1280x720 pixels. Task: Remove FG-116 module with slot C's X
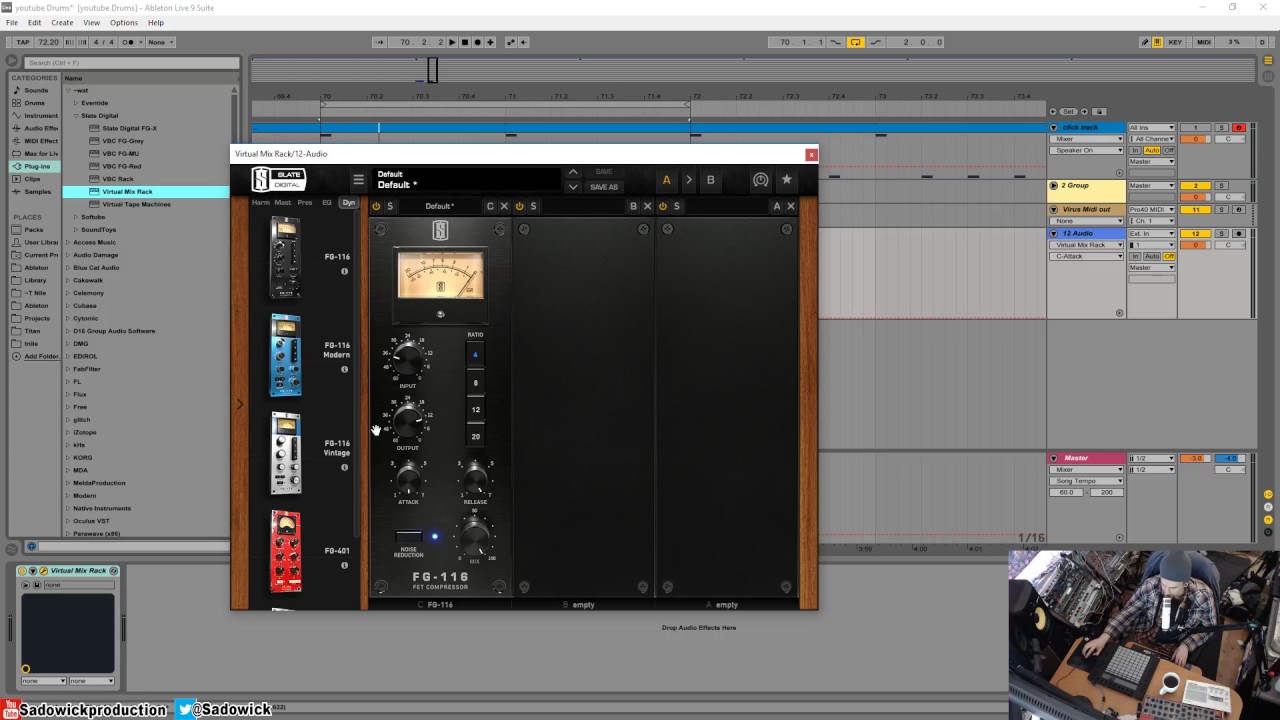tap(504, 206)
